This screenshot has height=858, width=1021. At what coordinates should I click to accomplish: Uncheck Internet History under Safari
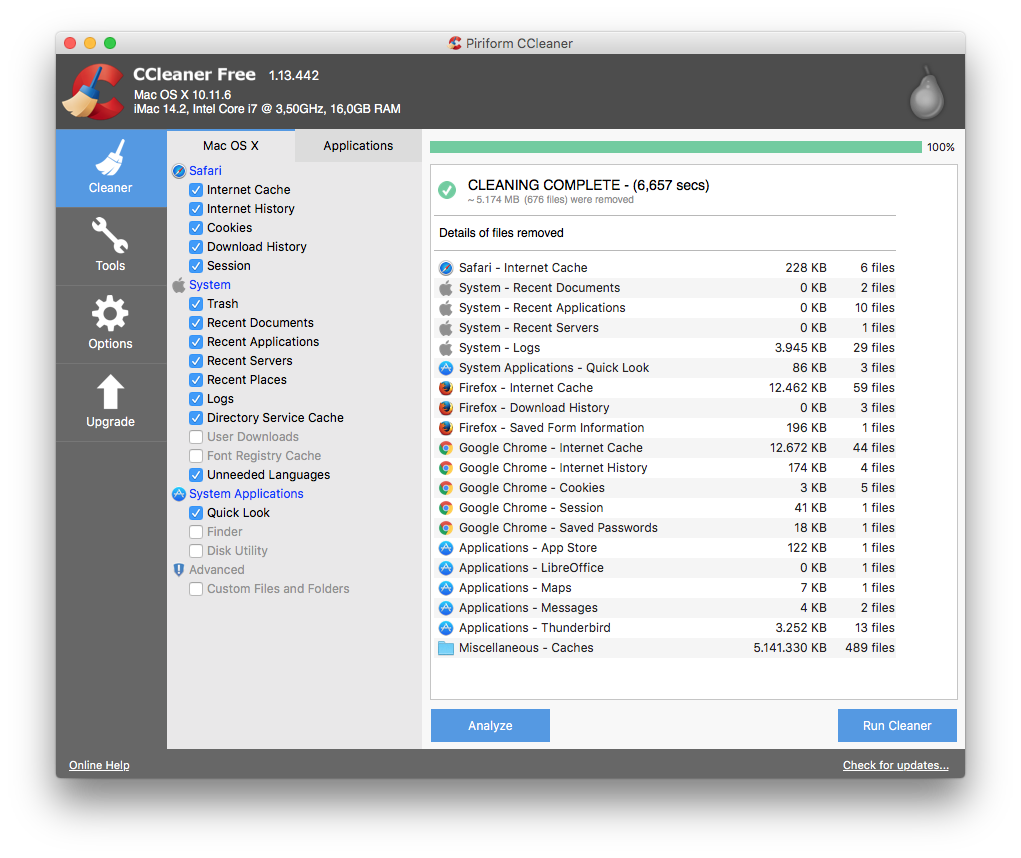196,208
